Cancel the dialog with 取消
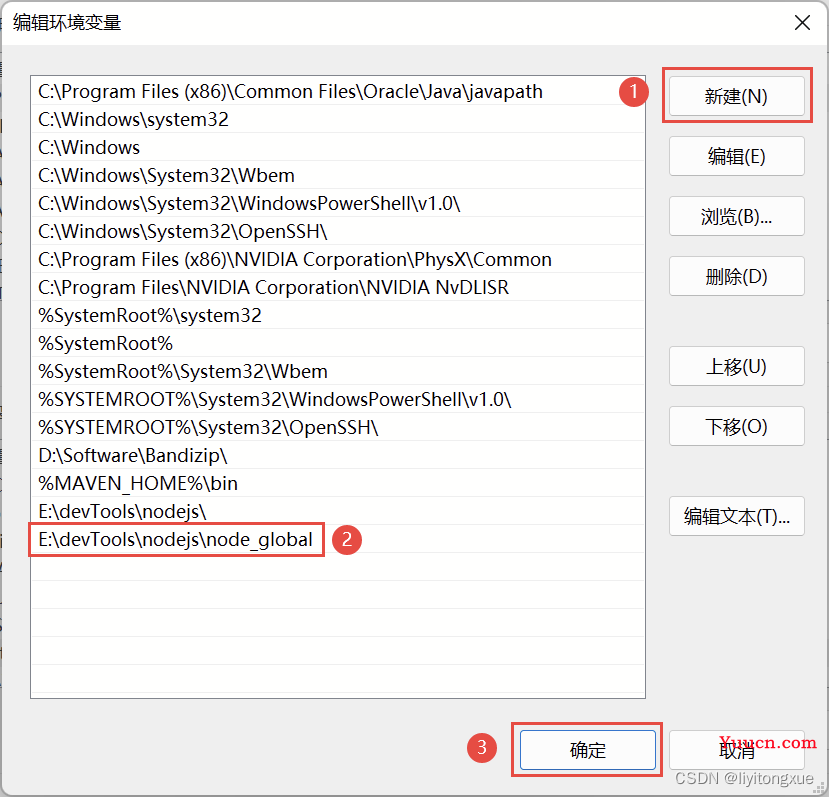The height and width of the screenshot is (797, 829). click(x=736, y=750)
